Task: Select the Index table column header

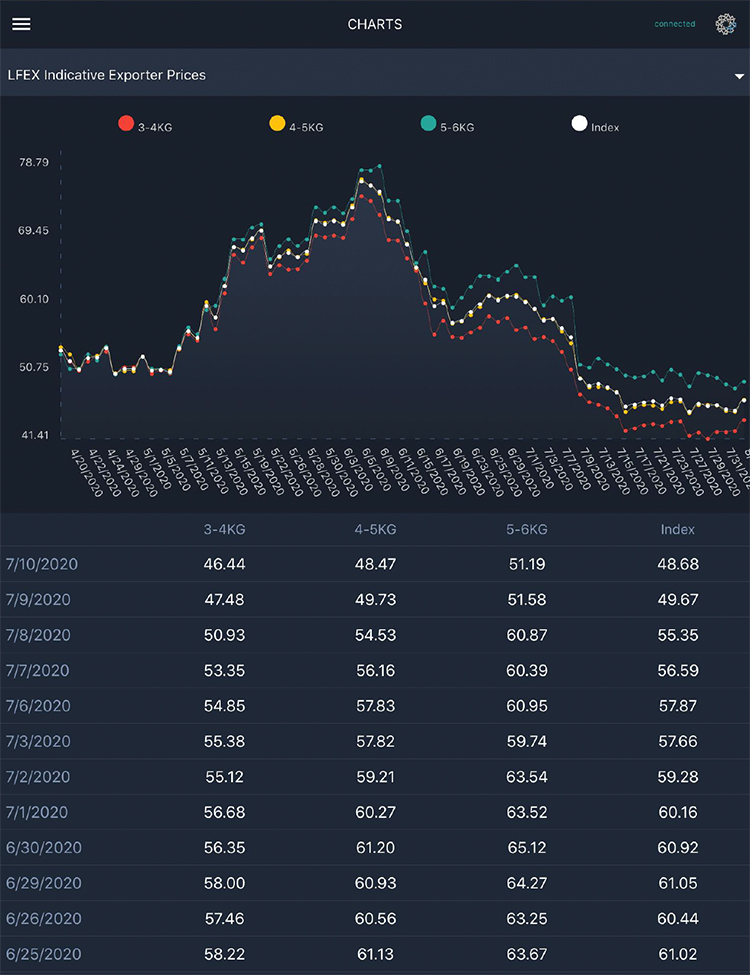Action: (677, 530)
